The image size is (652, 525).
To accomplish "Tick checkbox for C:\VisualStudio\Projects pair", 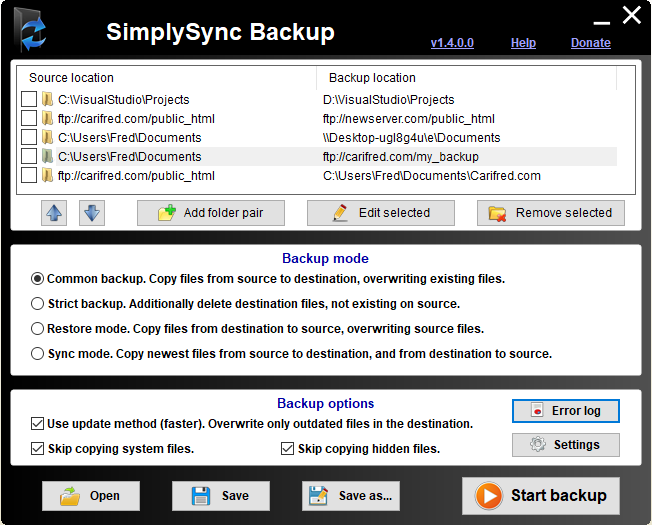I will pos(29,99).
